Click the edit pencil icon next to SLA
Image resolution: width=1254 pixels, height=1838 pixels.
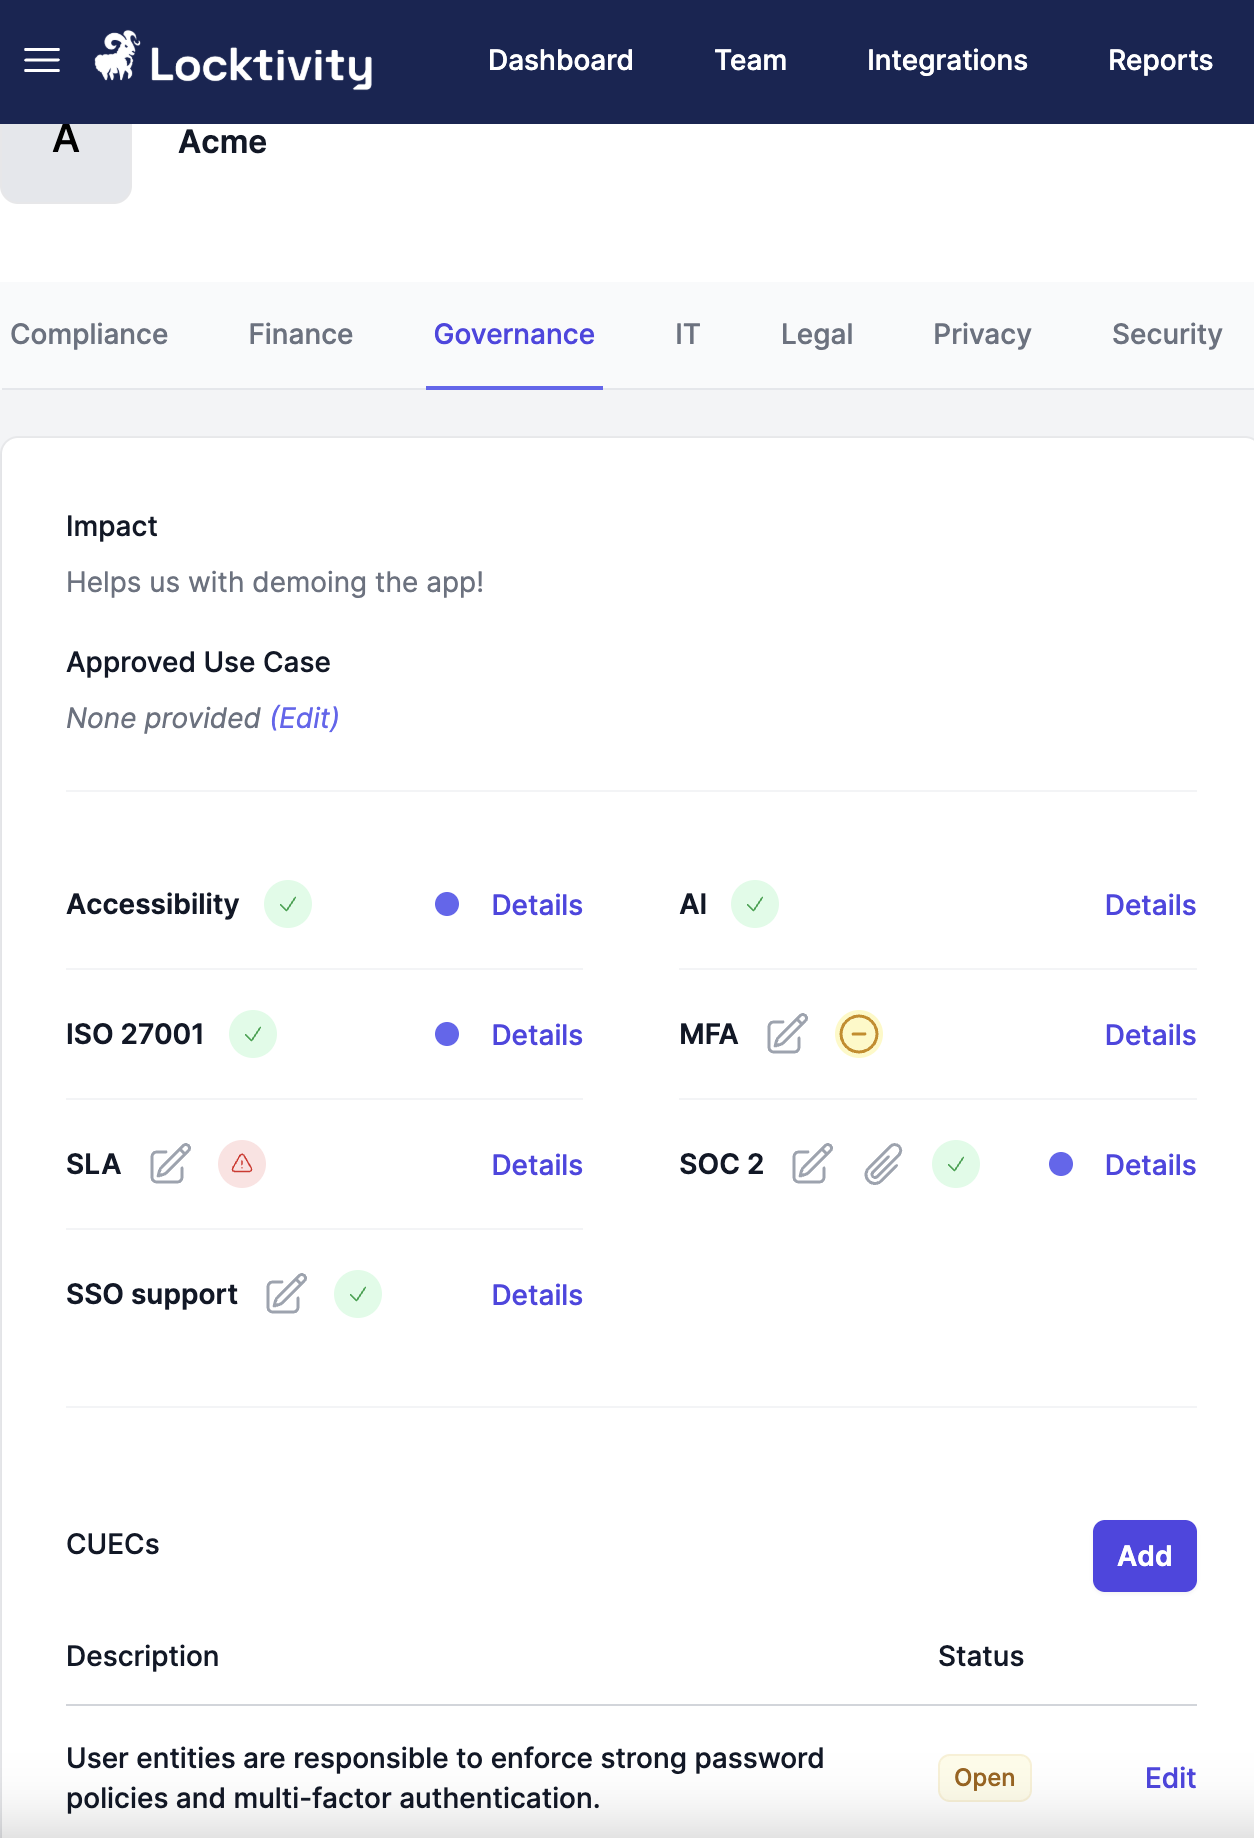[170, 1164]
